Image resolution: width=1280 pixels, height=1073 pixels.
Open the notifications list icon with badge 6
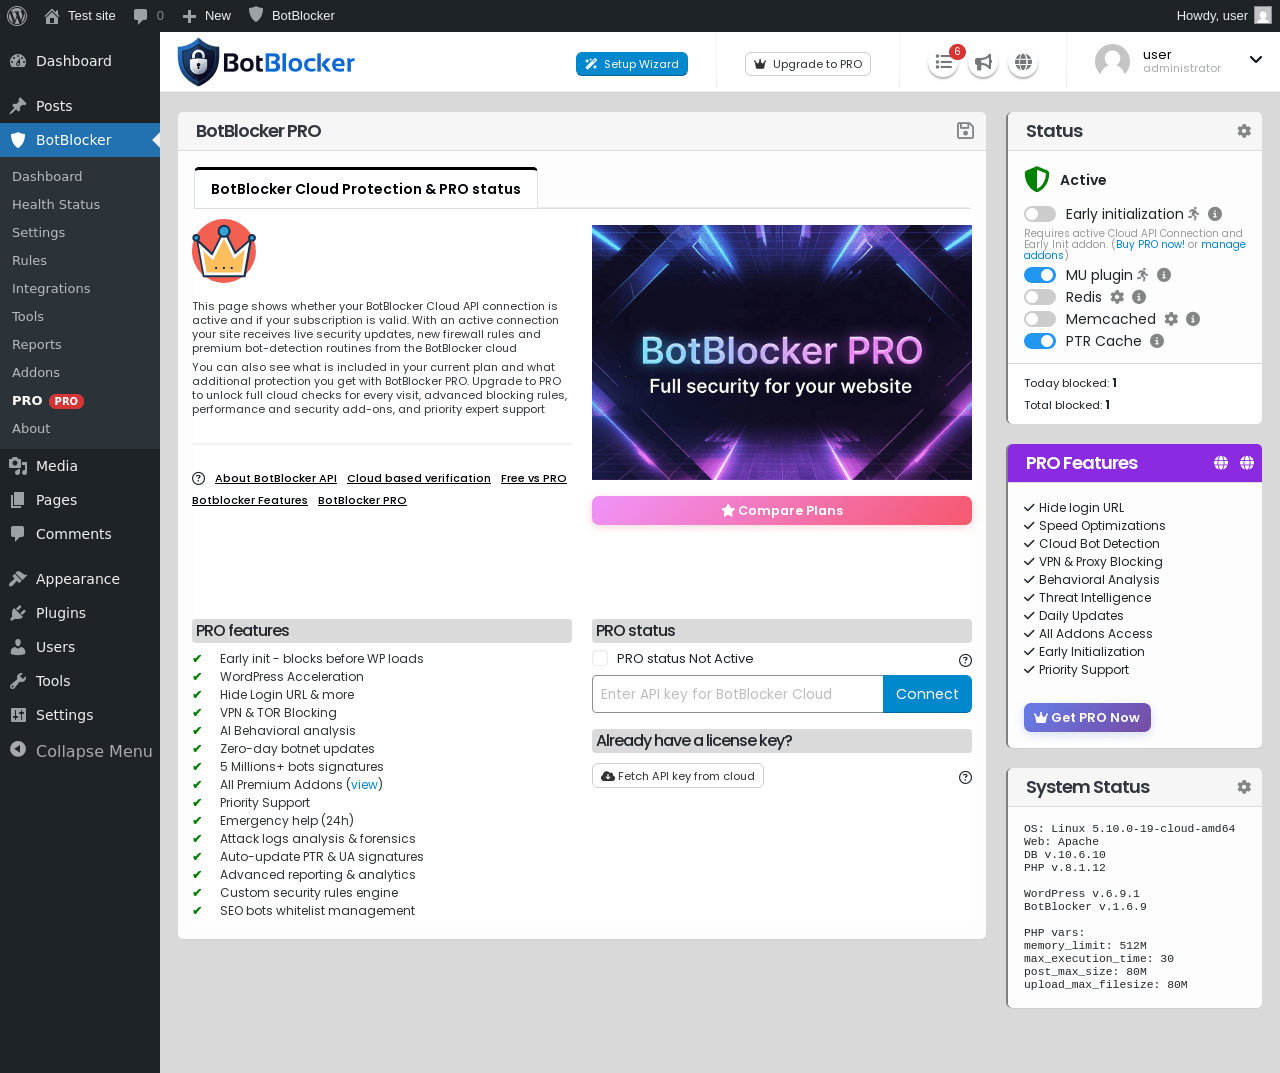943,63
